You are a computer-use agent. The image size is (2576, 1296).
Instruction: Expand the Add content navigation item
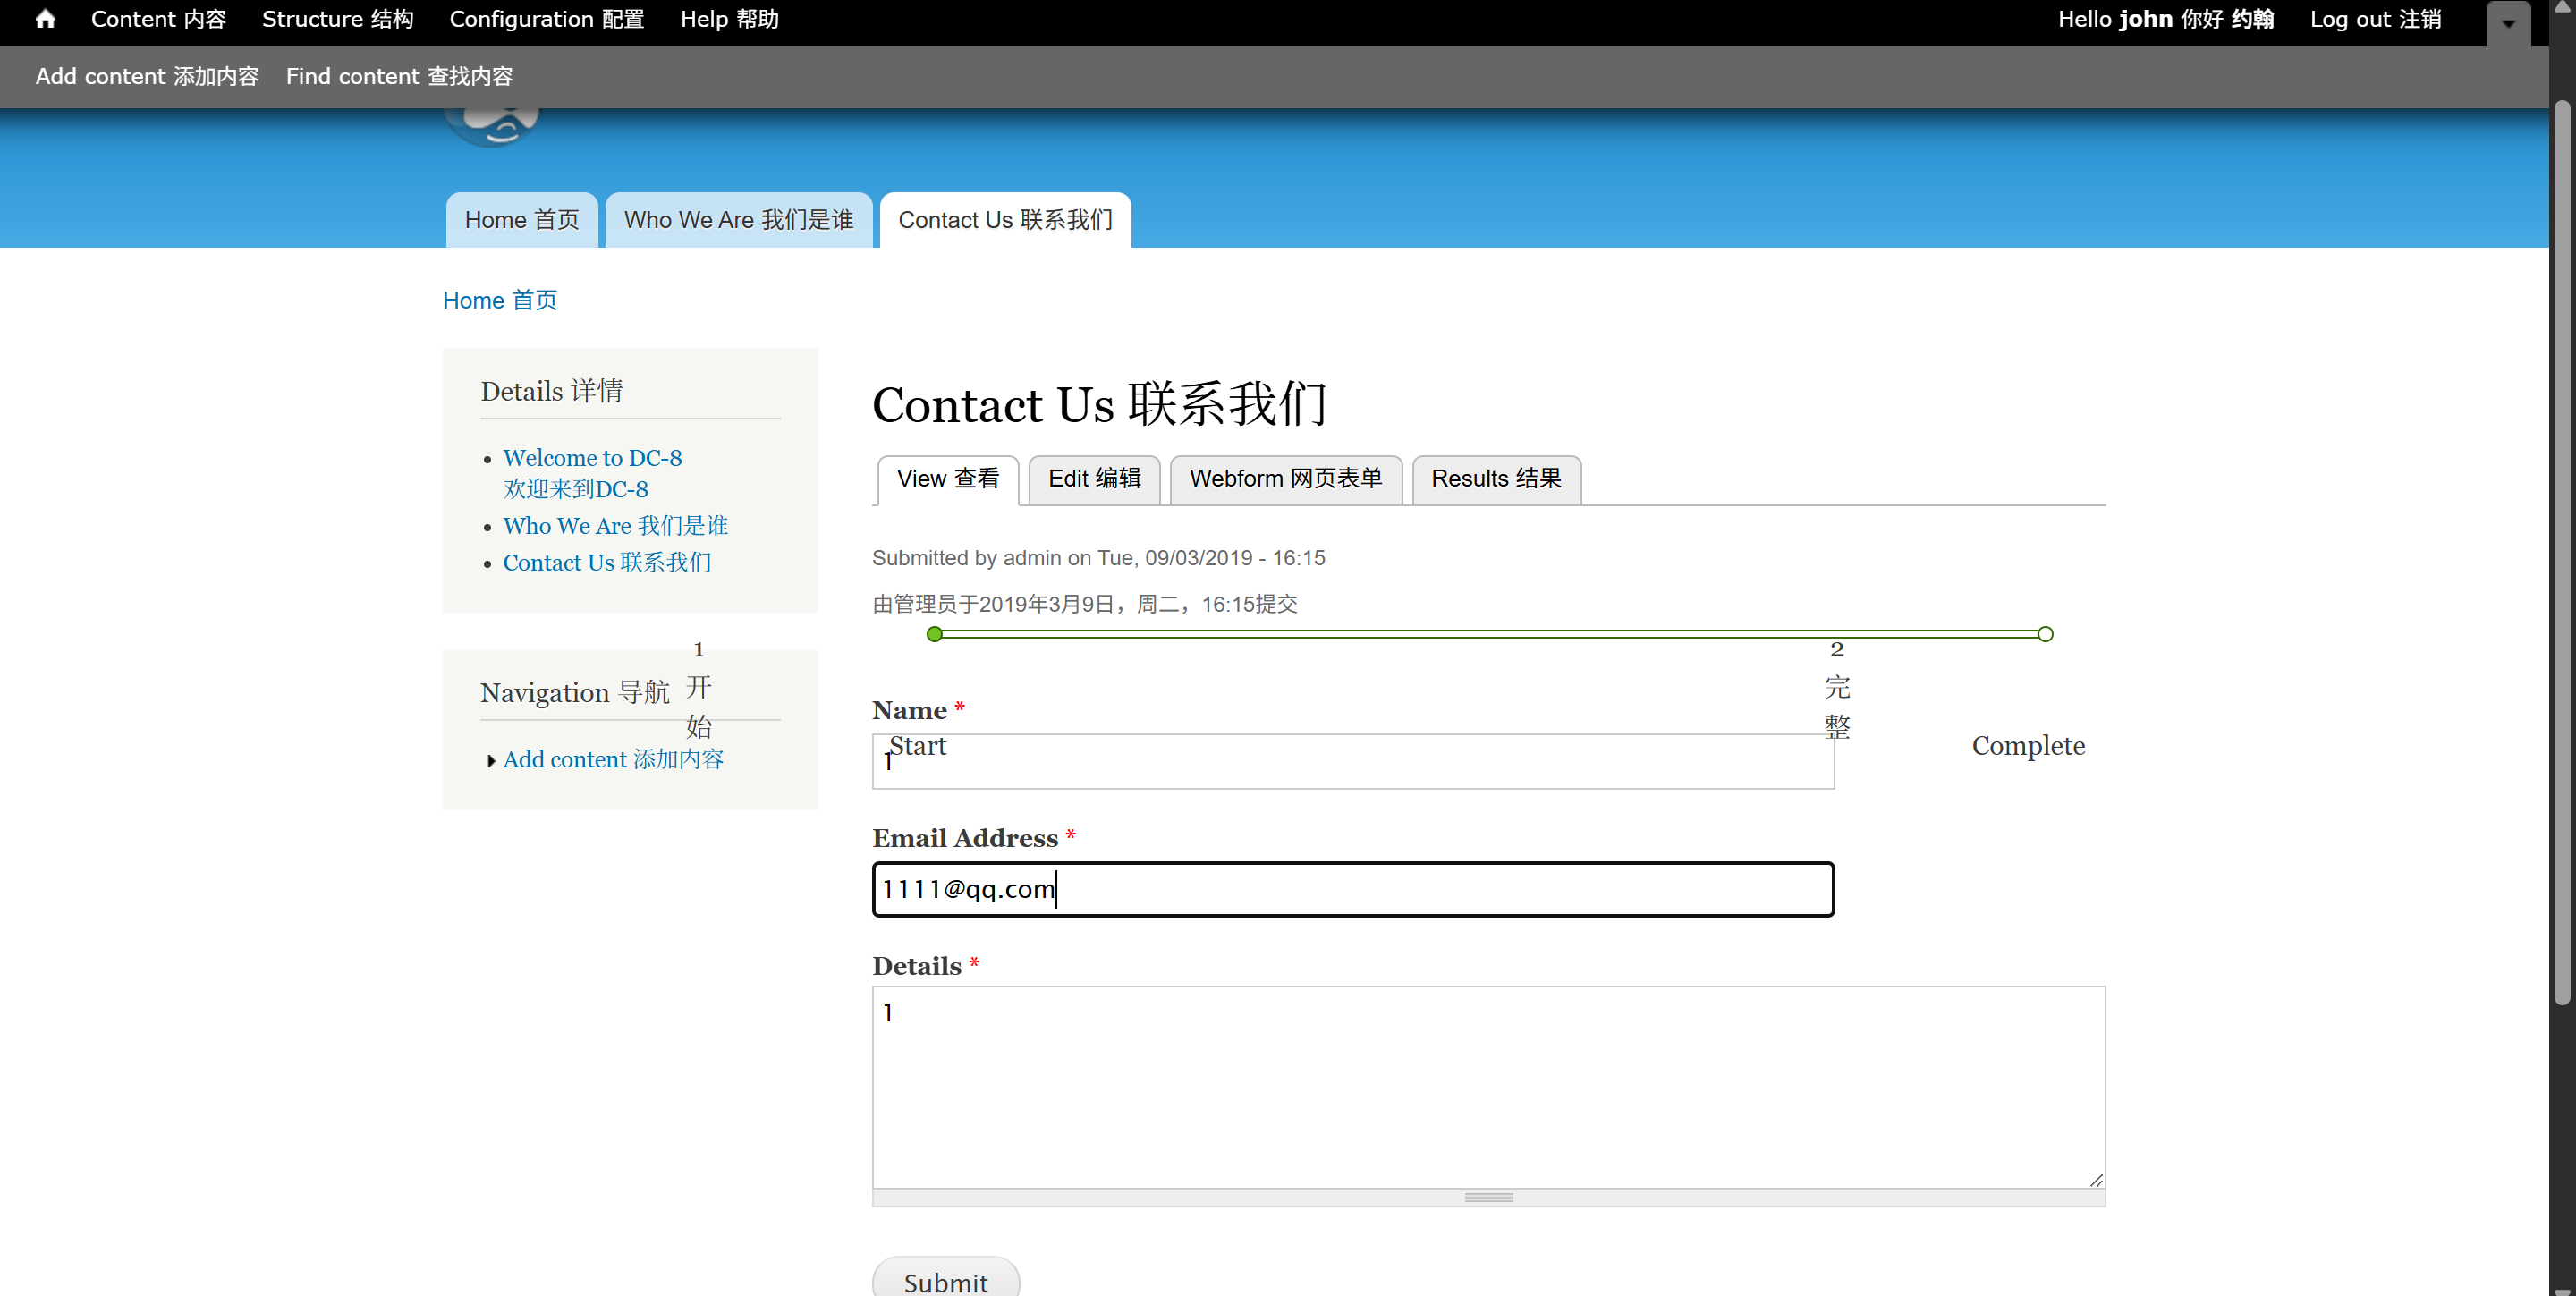[x=491, y=761]
